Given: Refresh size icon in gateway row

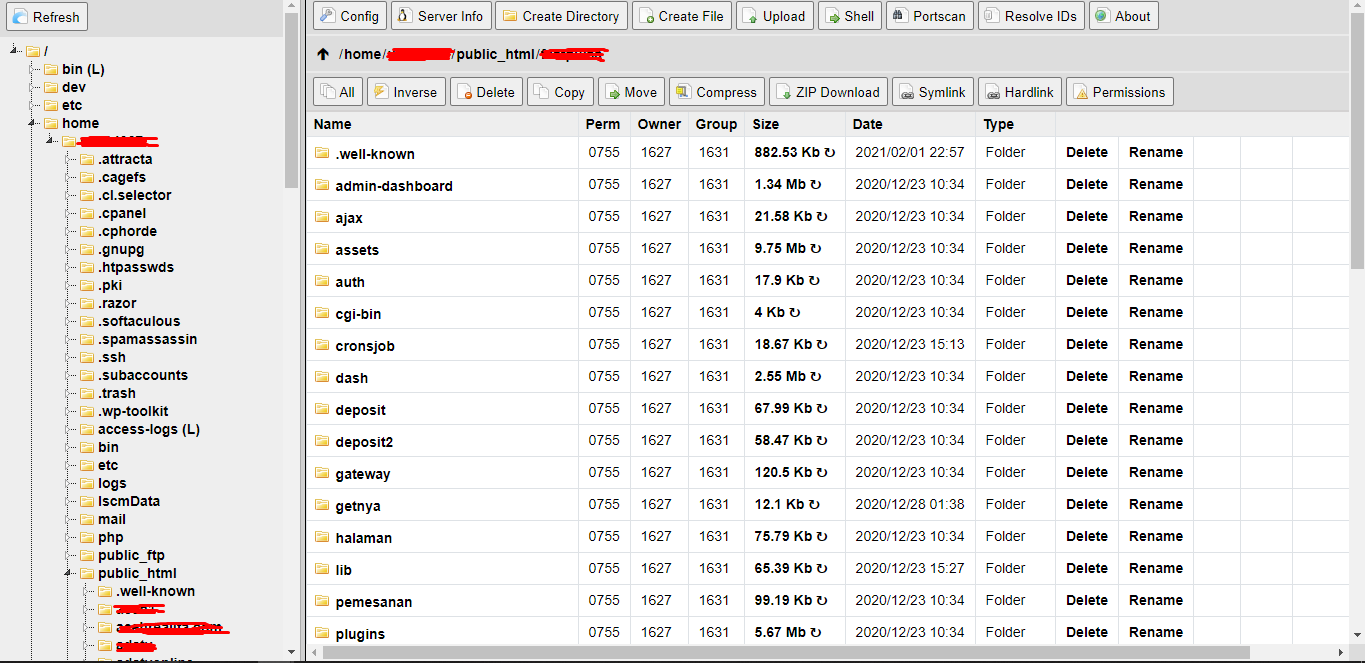Looking at the screenshot, I should pyautogui.click(x=822, y=473).
